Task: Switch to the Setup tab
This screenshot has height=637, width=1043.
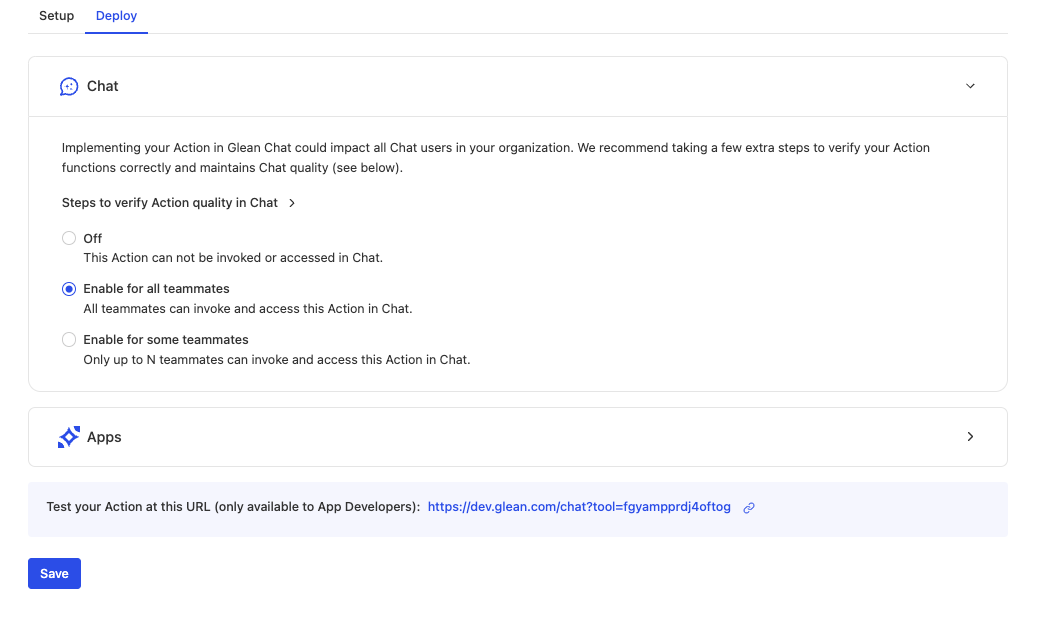Action: click(x=56, y=16)
